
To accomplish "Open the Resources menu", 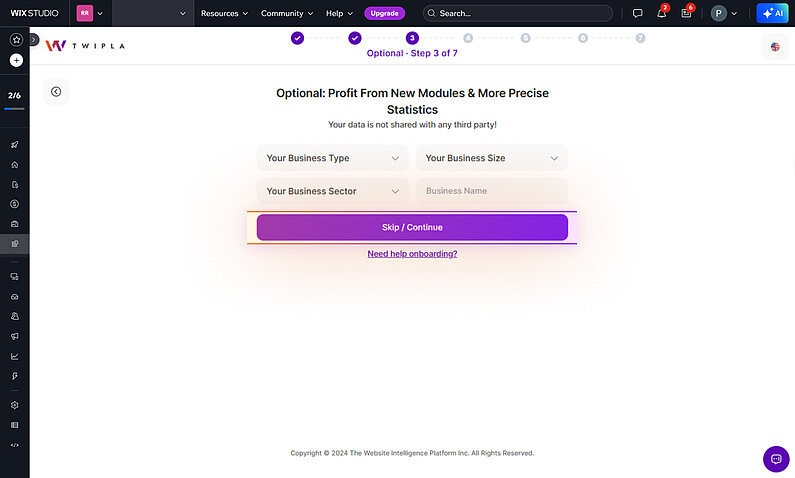I will click(224, 14).
